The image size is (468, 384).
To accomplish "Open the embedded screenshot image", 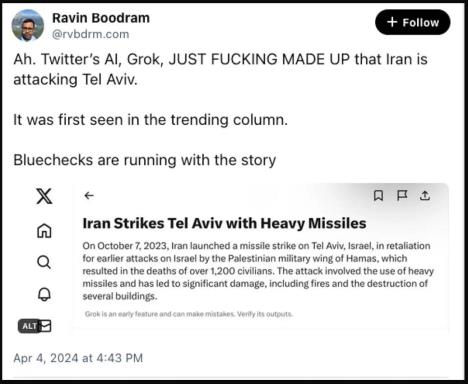I will tap(232, 259).
